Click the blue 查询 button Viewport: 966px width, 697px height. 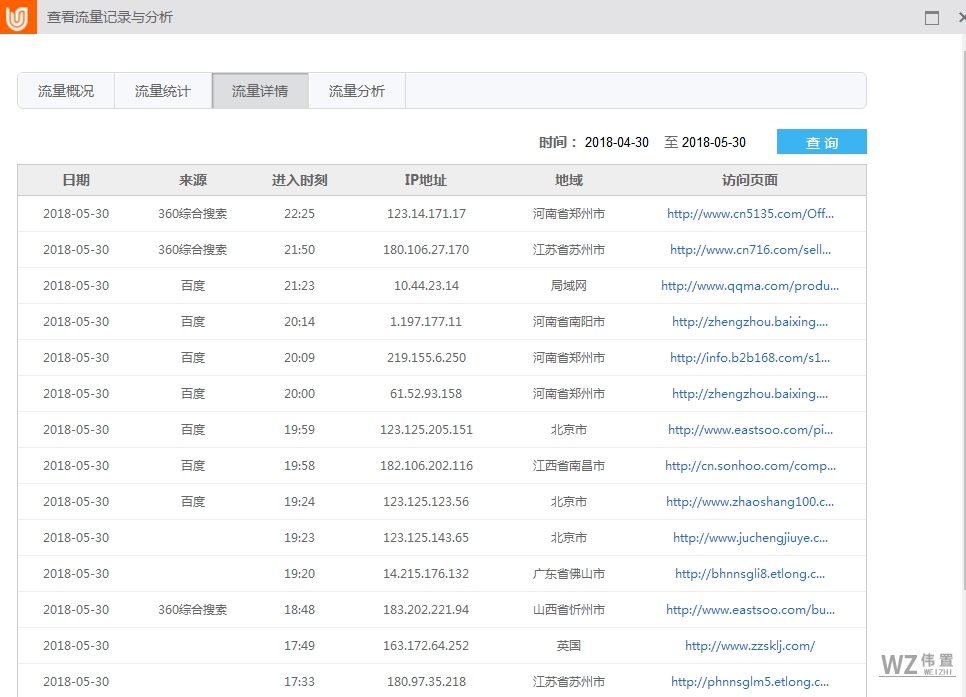pyautogui.click(x=821, y=142)
